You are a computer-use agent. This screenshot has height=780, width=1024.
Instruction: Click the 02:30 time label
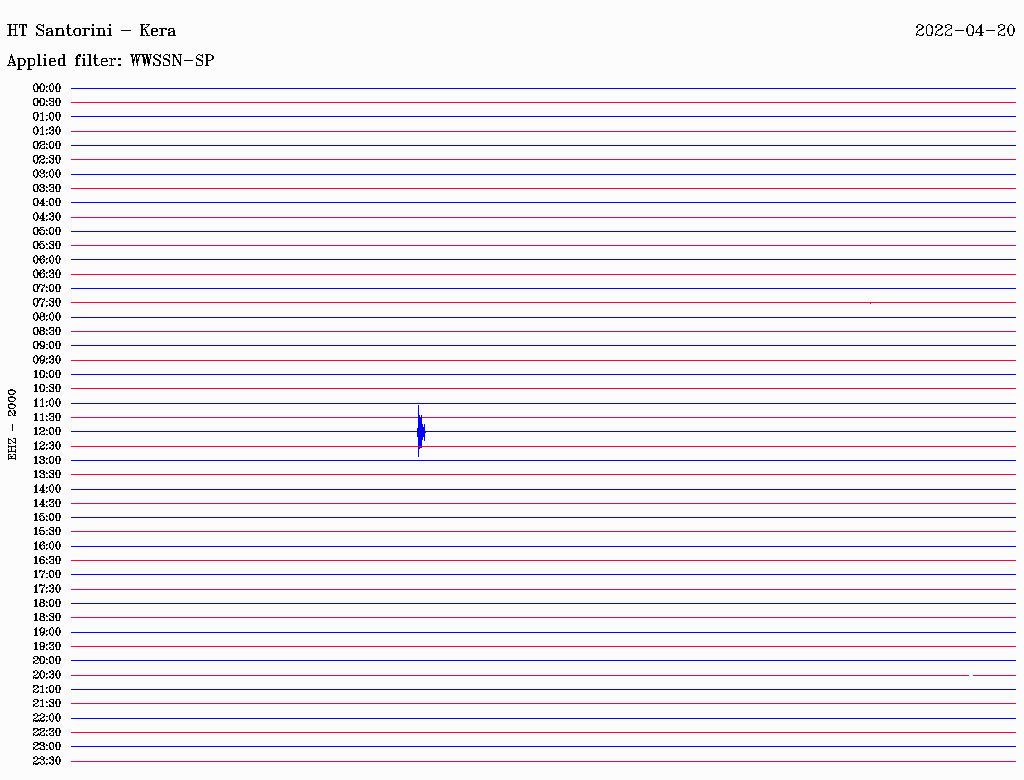pyautogui.click(x=47, y=160)
